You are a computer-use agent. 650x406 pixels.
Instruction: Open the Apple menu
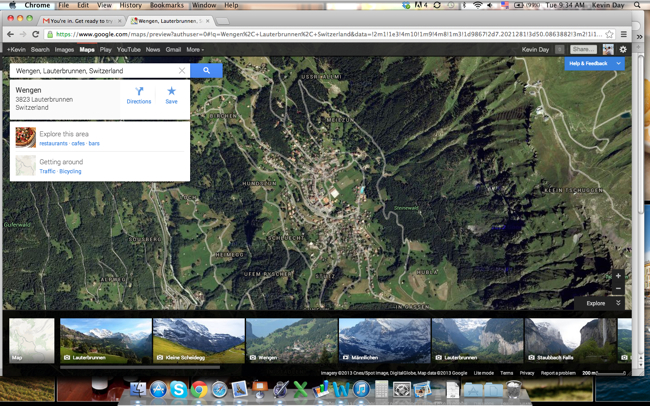click(12, 5)
